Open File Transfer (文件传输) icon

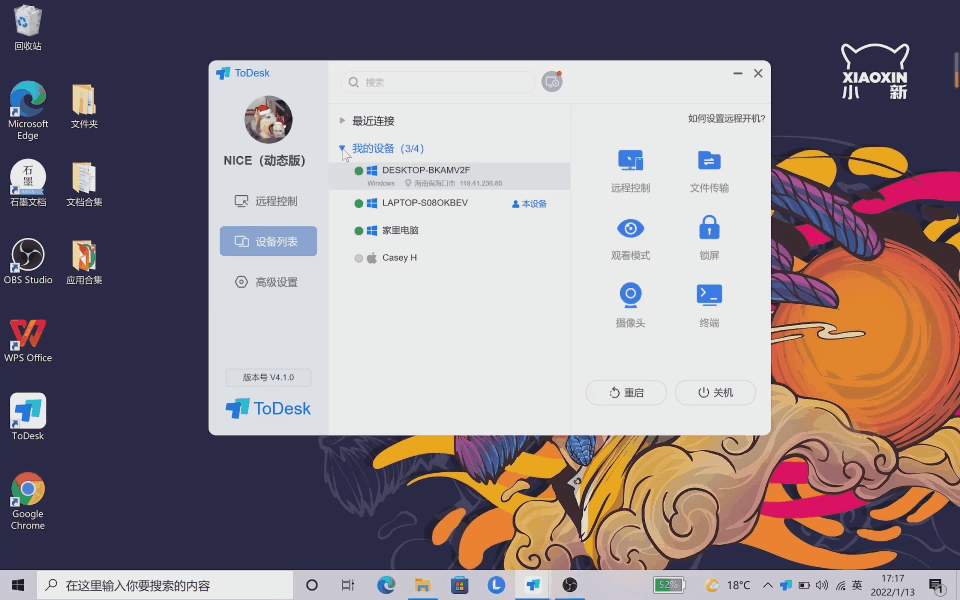tap(709, 161)
